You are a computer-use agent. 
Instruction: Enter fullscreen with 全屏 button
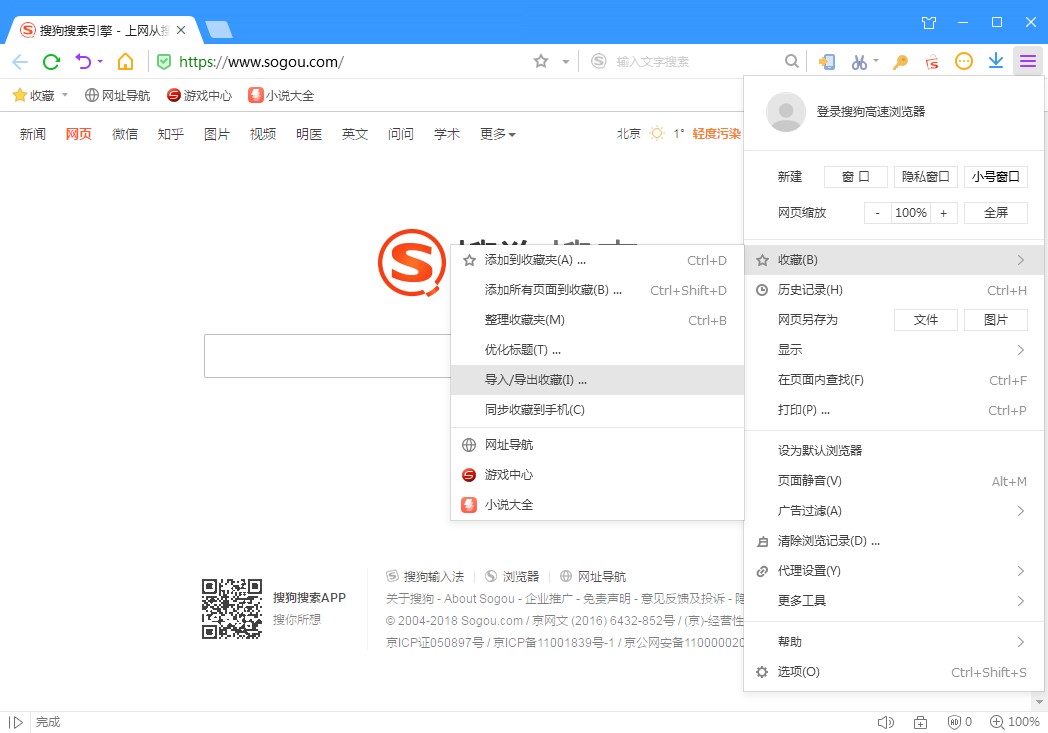[x=996, y=213]
